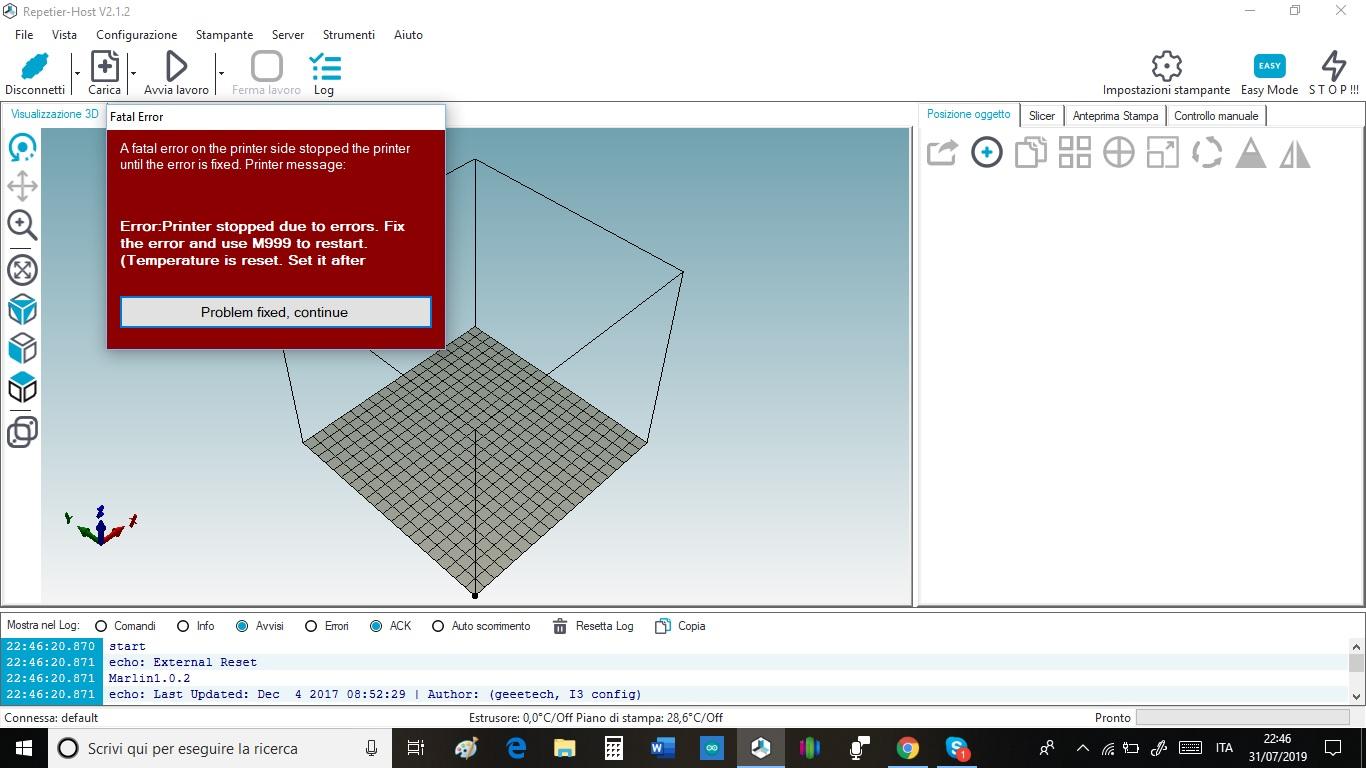1366x768 pixels.
Task: Disable the ACK log filter
Action: [x=376, y=626]
